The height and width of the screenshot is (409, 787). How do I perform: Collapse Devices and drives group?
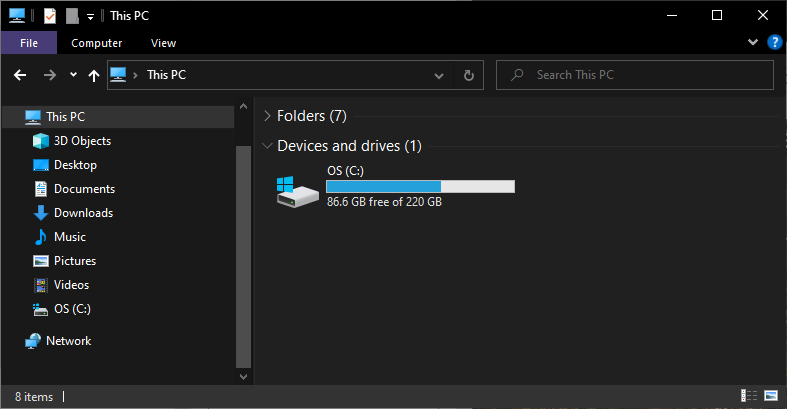coord(267,146)
